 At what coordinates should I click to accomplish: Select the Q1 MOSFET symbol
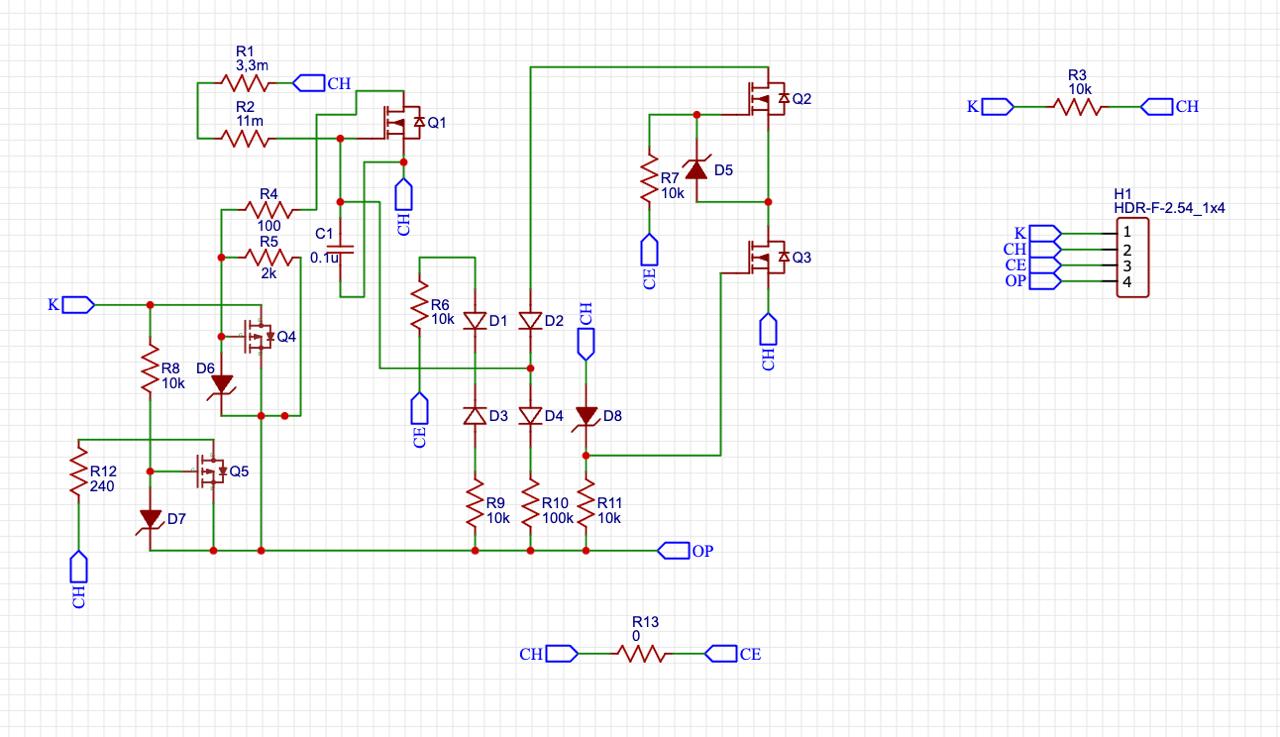(402, 123)
